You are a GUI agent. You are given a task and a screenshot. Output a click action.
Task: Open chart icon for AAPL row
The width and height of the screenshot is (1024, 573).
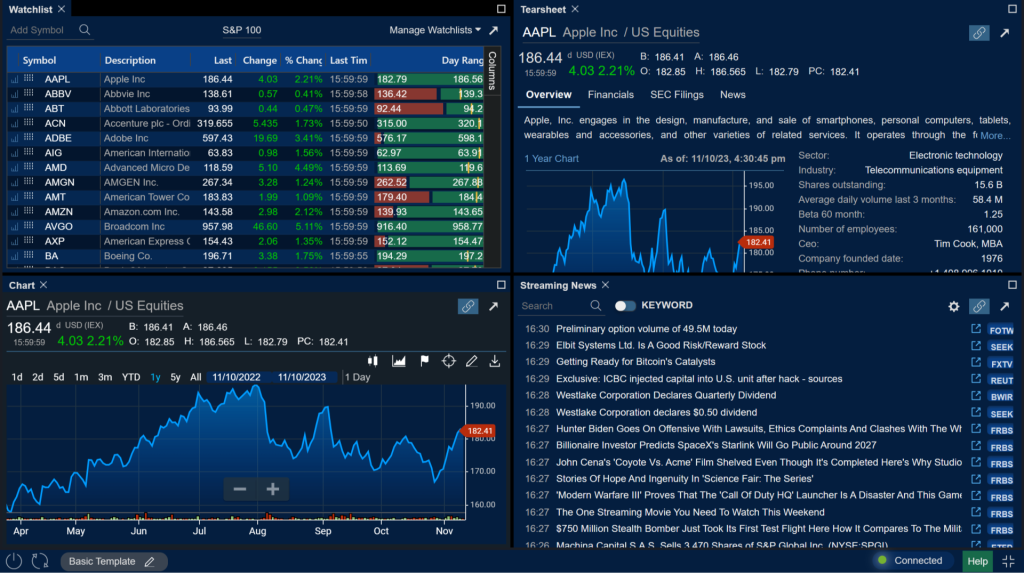tap(14, 80)
